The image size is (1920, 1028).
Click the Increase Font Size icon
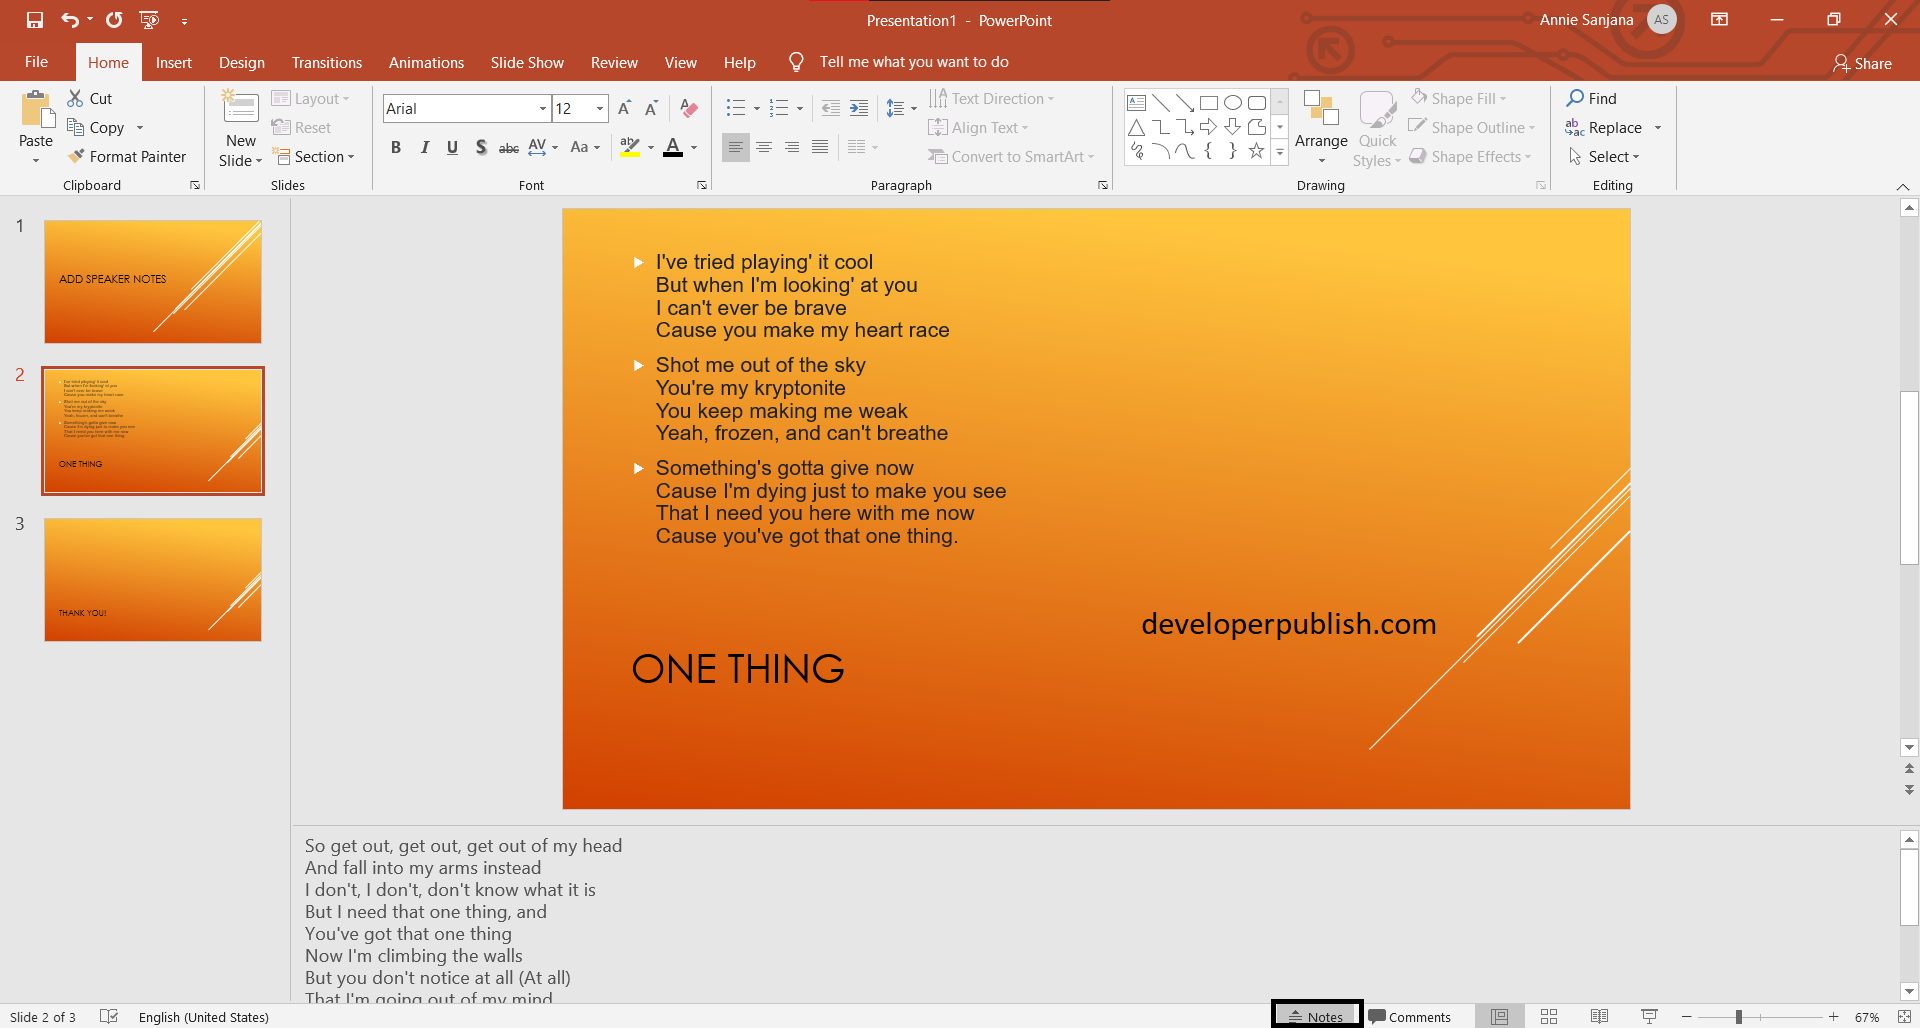[x=623, y=107]
